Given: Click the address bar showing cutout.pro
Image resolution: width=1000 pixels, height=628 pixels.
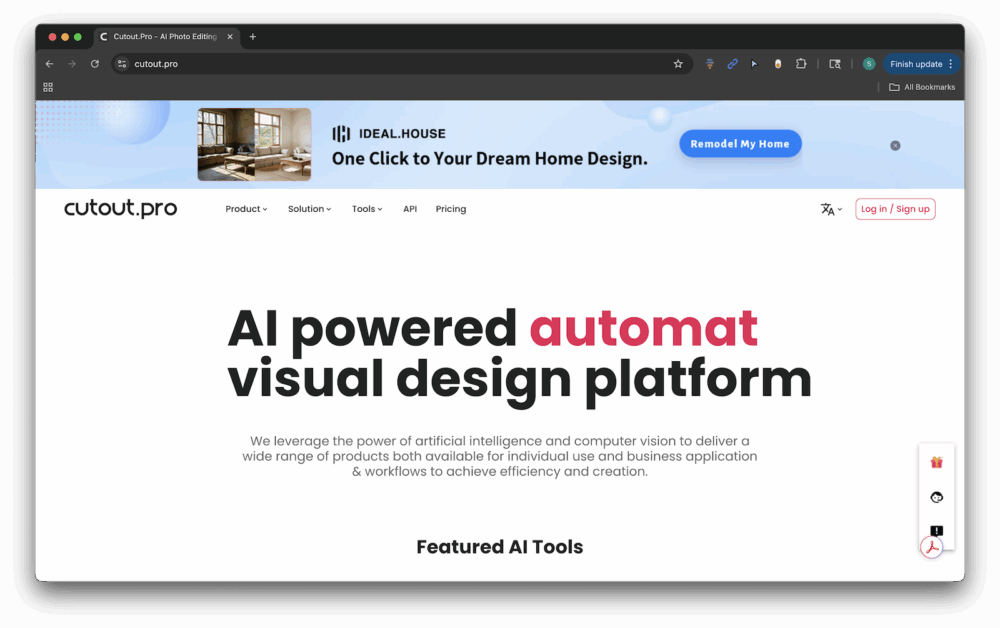Looking at the screenshot, I should [x=400, y=64].
